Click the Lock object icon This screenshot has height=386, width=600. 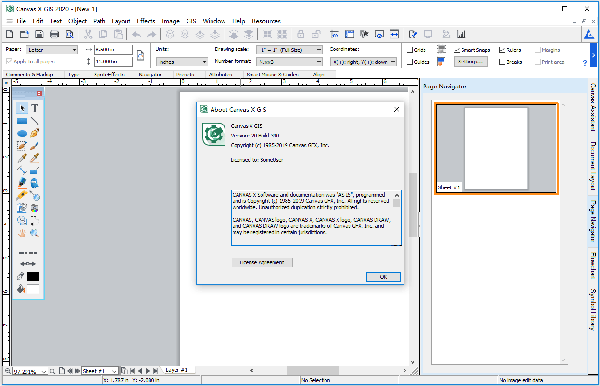pyautogui.click(x=301, y=34)
